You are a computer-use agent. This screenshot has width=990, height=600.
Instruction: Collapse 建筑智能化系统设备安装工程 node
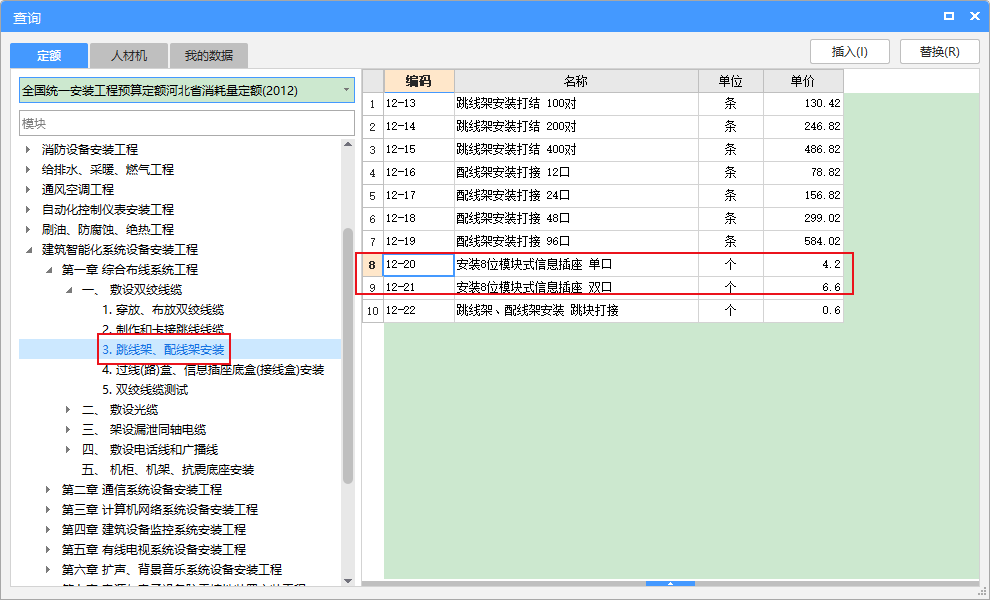pos(28,250)
